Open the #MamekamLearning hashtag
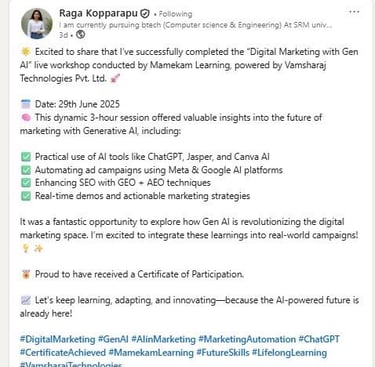This screenshot has width=375, height=367. (x=151, y=353)
